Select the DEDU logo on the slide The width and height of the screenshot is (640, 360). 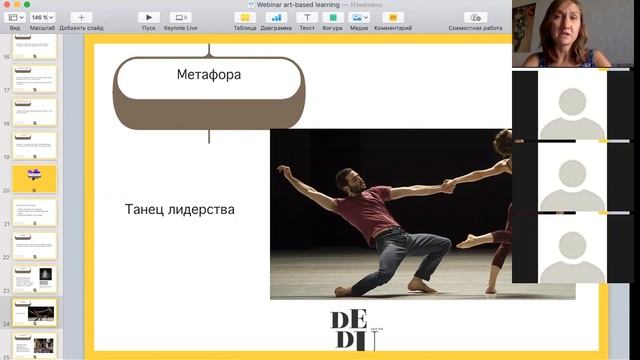point(356,330)
